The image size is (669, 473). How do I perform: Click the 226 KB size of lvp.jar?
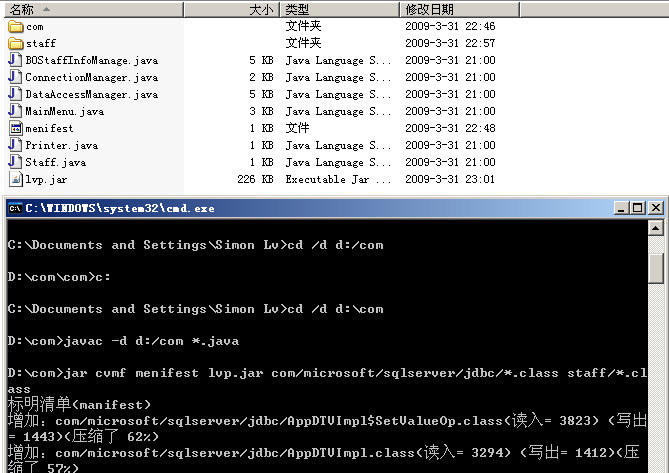pyautogui.click(x=255, y=179)
